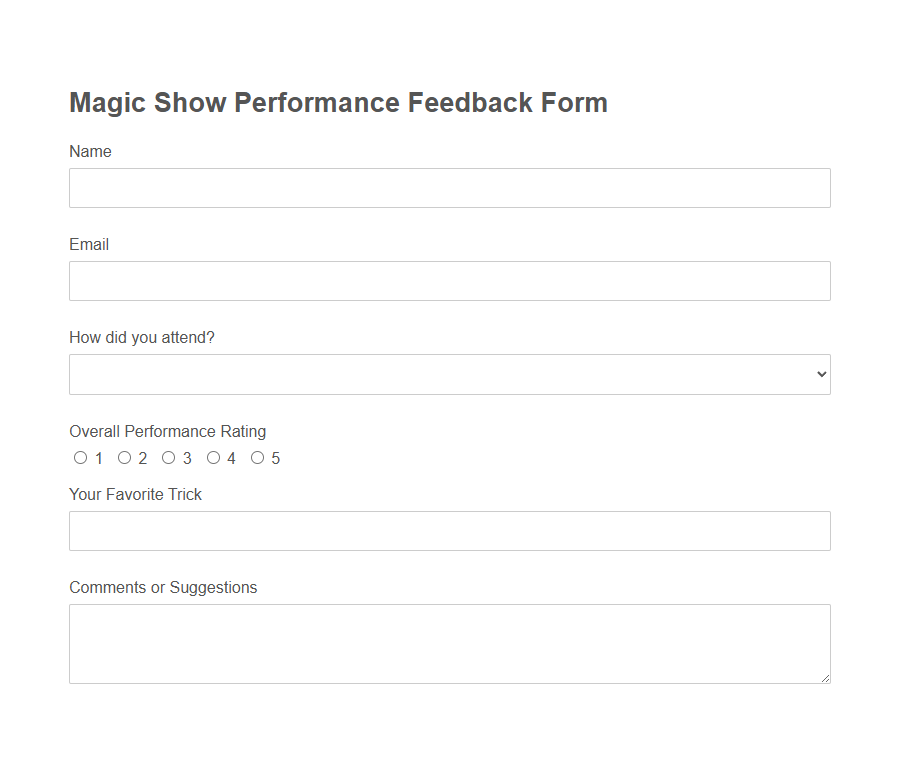900x780 pixels.
Task: Select rating 2 radio button
Action: (x=125, y=457)
